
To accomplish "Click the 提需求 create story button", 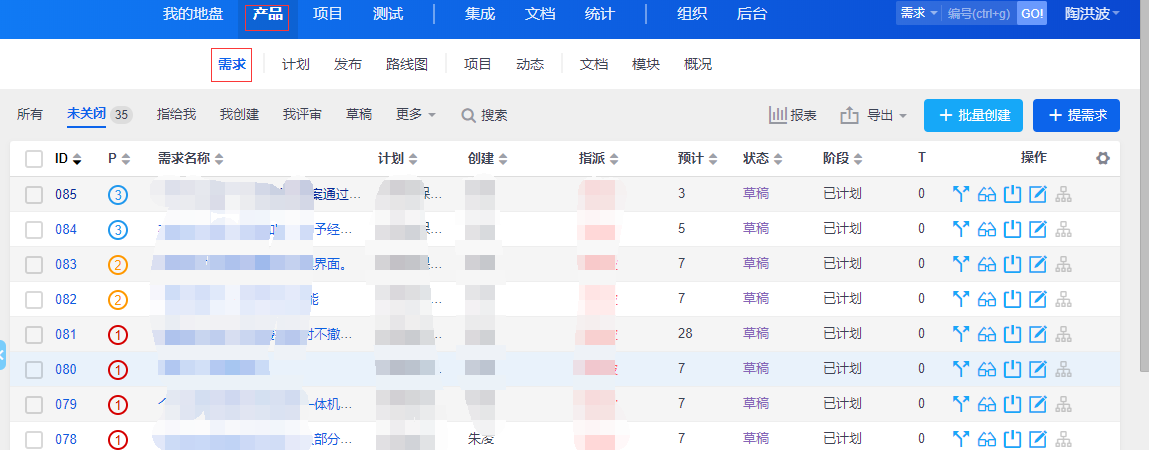I will [x=1076, y=115].
